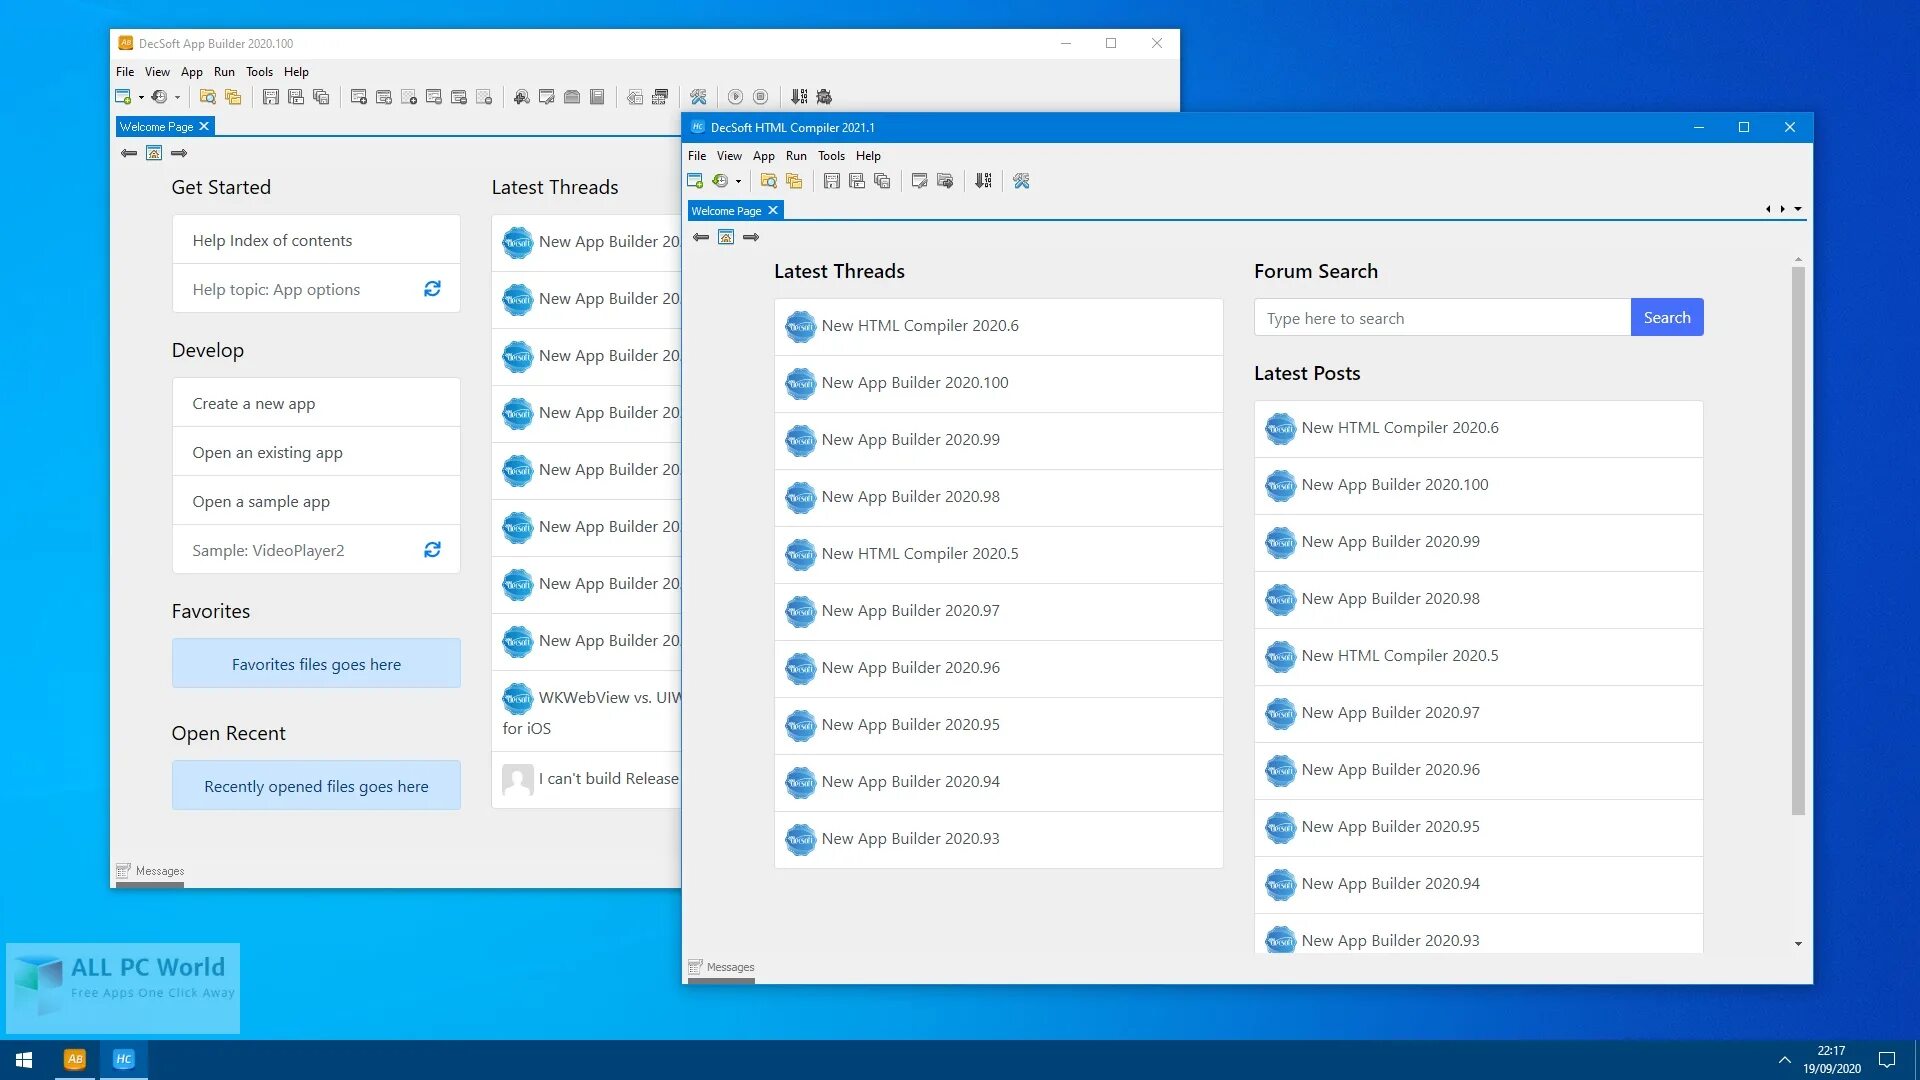The image size is (1920, 1080).
Task: Open App menu in App Builder window
Action: pyautogui.click(x=192, y=72)
